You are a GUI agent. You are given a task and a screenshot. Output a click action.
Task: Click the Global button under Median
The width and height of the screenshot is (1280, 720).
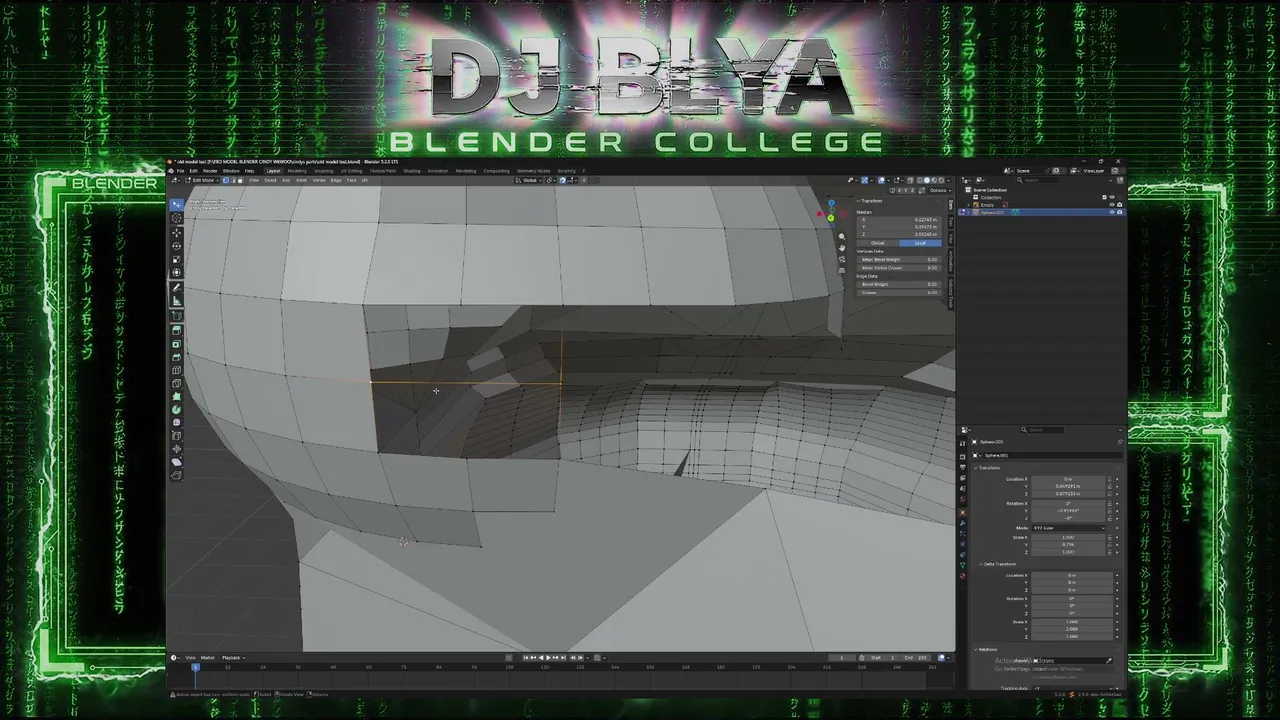(x=878, y=243)
